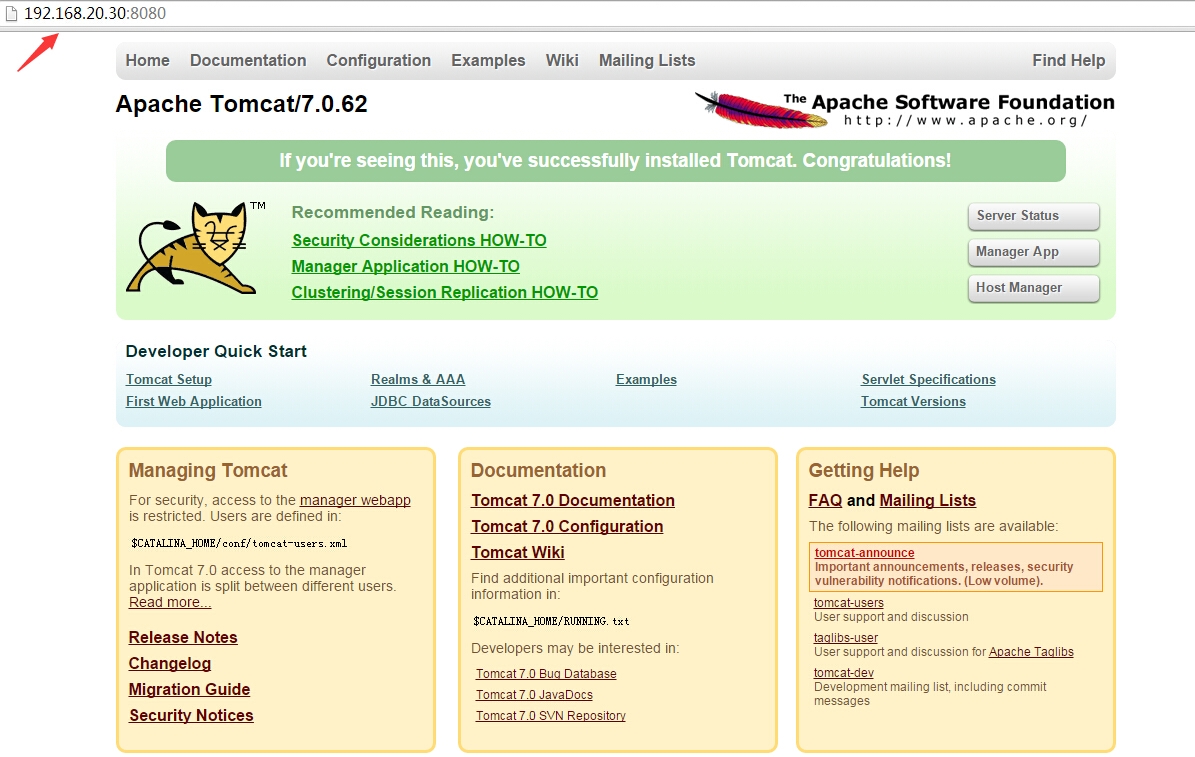Click Find Help in the nav bar

[x=1068, y=60]
